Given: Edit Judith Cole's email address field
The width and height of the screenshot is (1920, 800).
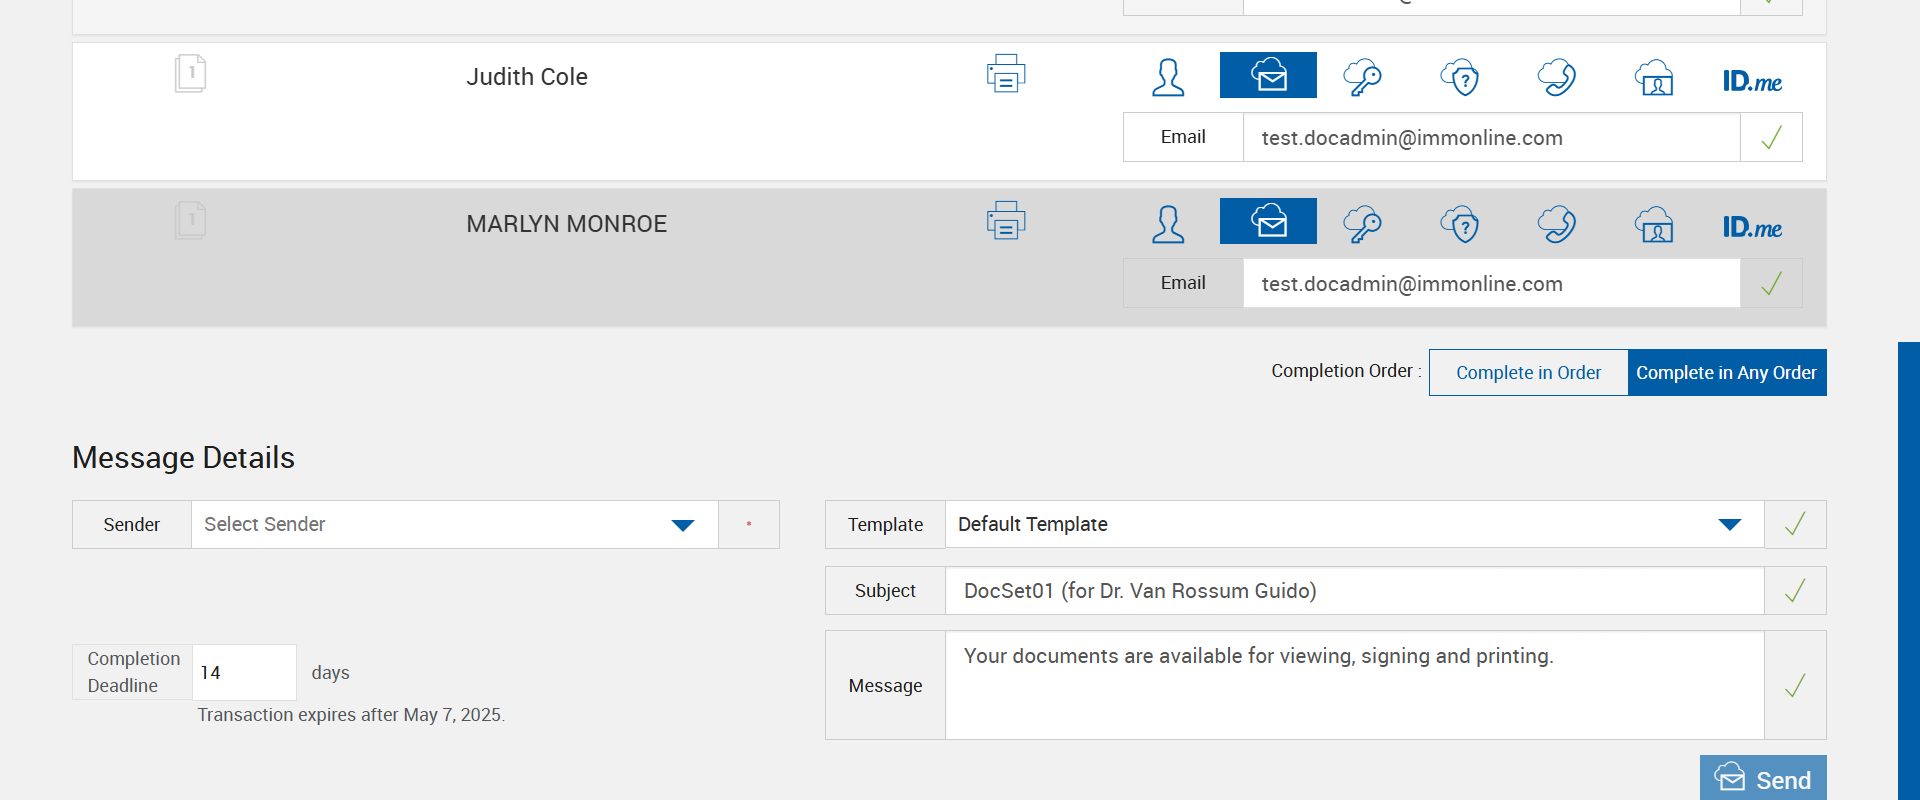Looking at the screenshot, I should coord(1490,138).
